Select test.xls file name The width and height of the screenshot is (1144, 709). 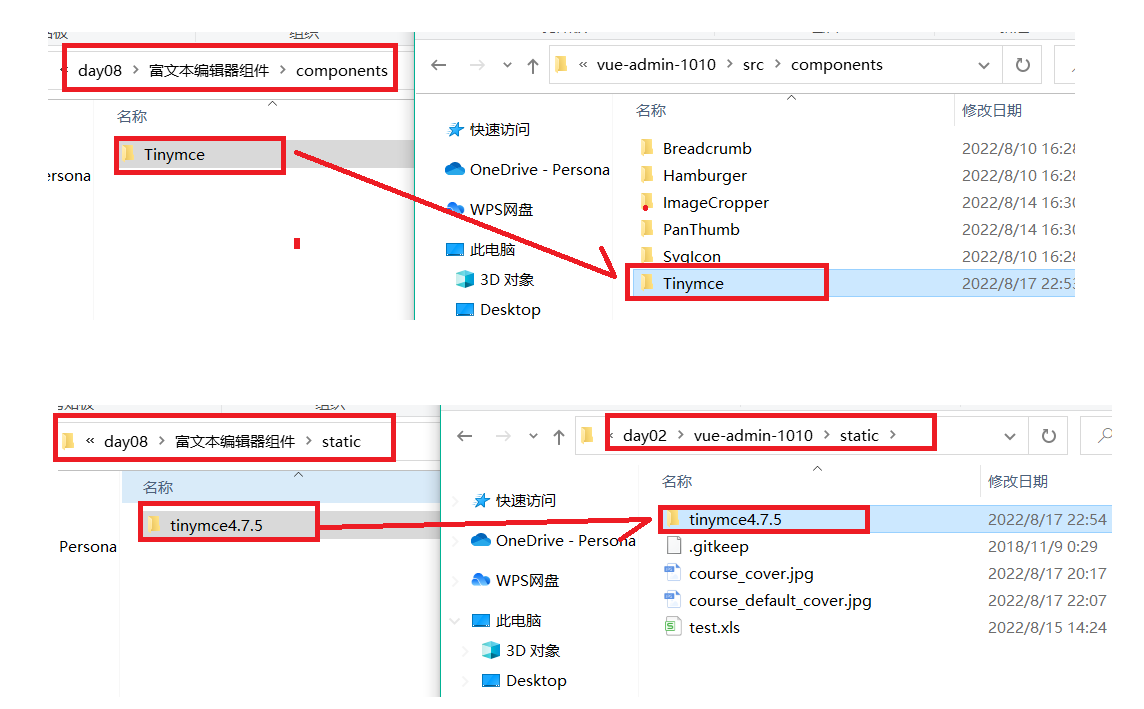click(714, 627)
